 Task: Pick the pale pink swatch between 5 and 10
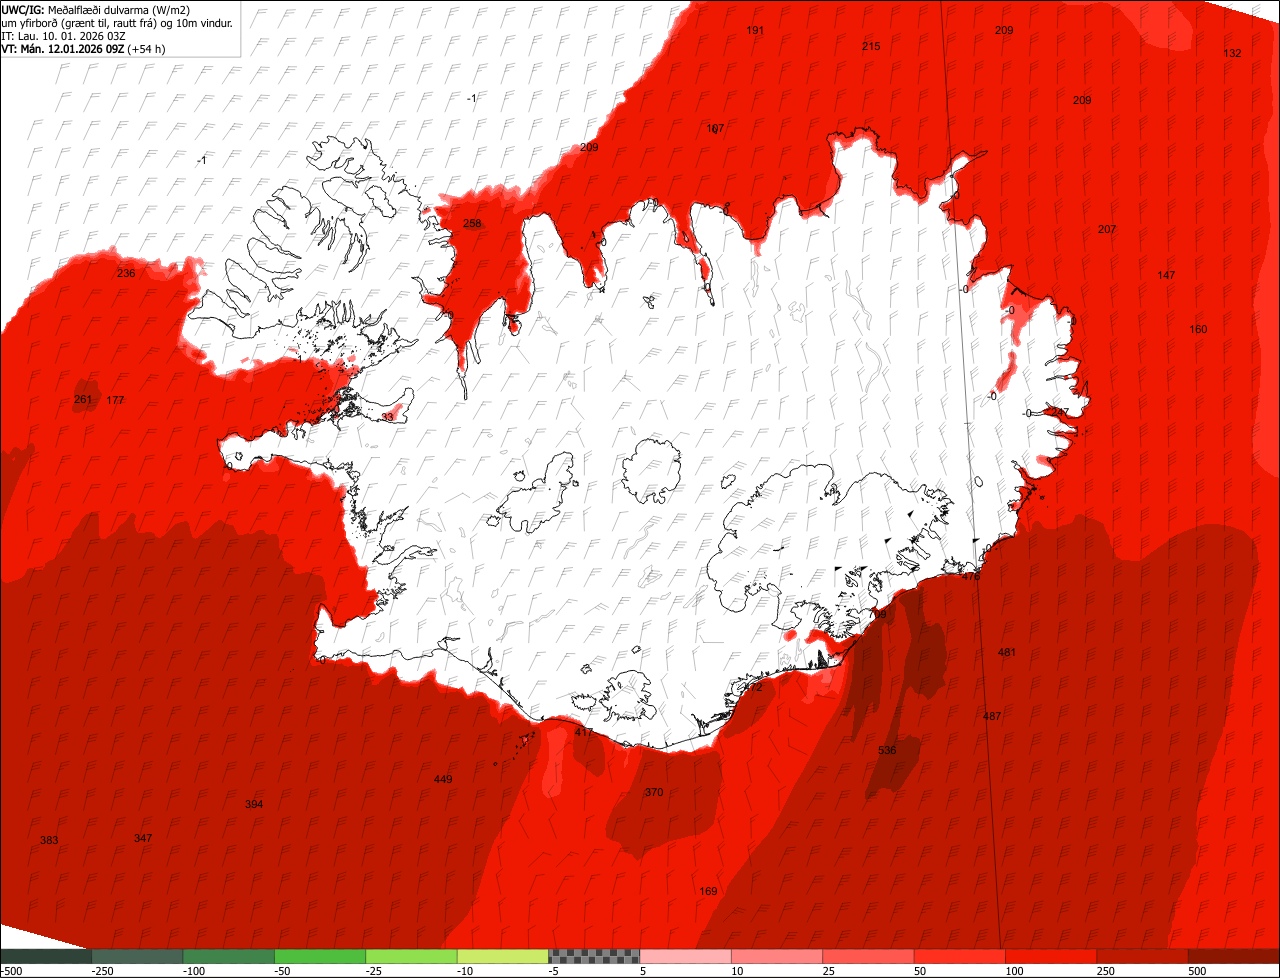pyautogui.click(x=685, y=956)
